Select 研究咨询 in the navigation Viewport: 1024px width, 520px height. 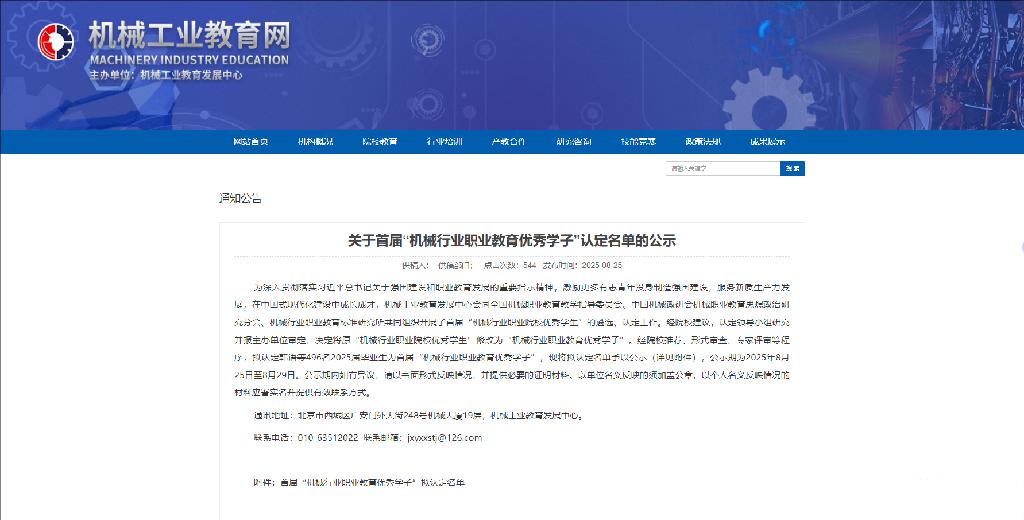573,142
